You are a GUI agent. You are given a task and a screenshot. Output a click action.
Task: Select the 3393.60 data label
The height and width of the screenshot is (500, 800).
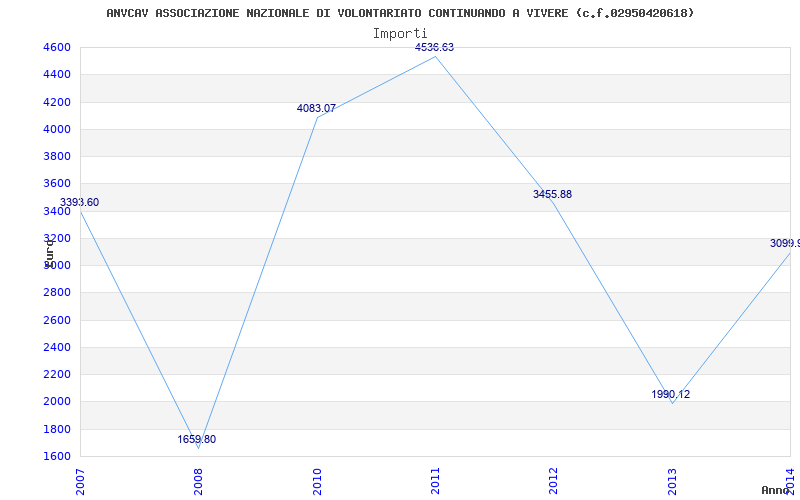coord(80,203)
